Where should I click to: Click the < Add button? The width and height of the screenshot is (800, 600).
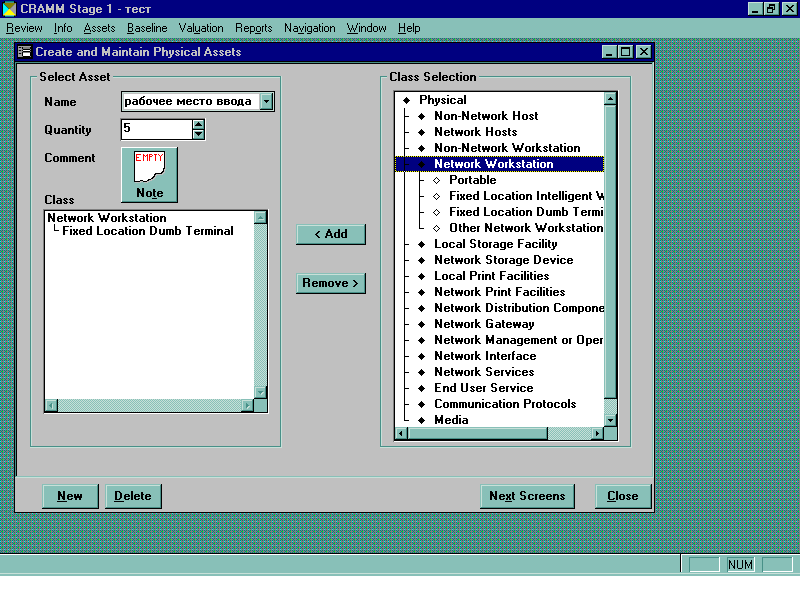pyautogui.click(x=331, y=234)
